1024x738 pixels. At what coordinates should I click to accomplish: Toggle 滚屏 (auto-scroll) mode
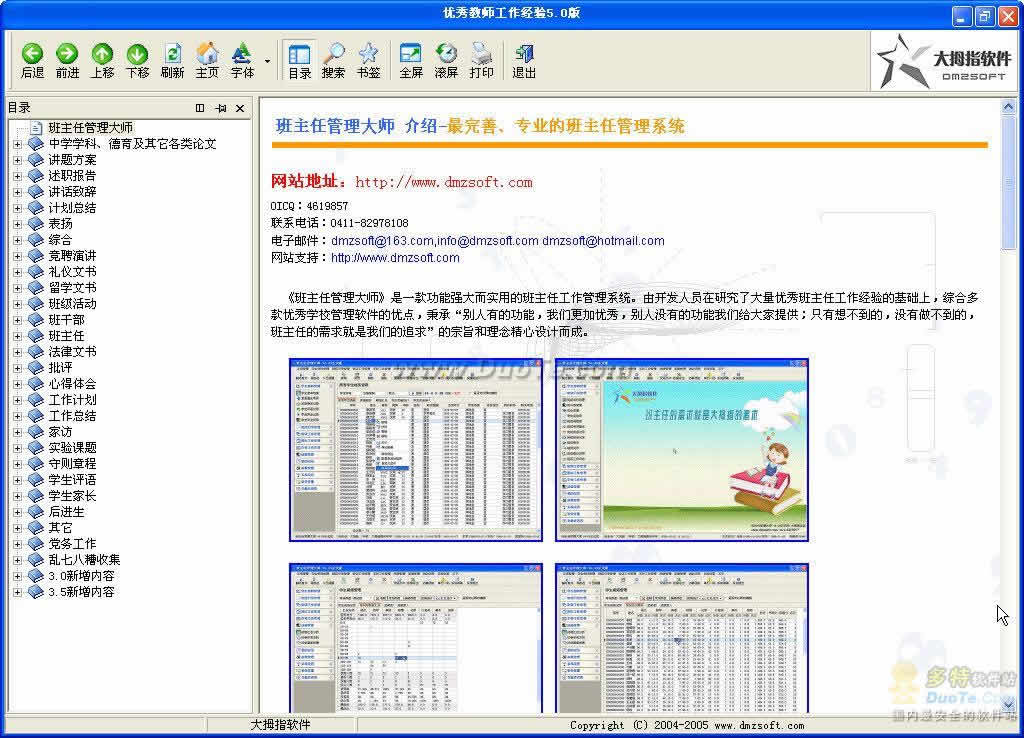tap(446, 55)
